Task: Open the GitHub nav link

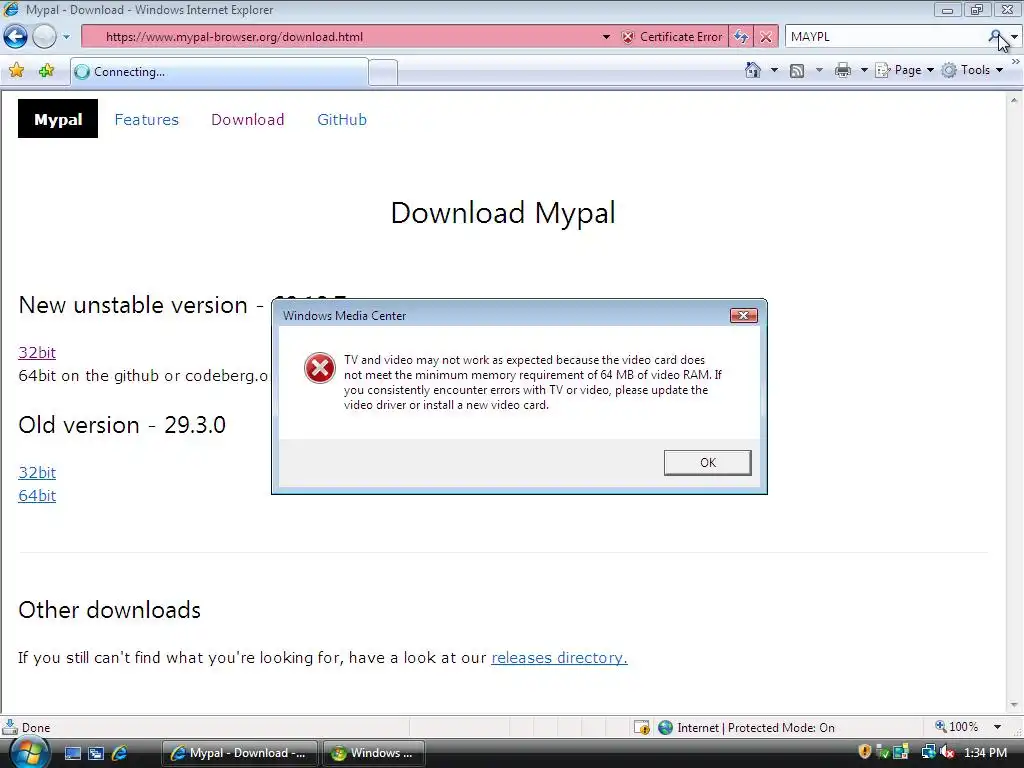Action: tap(342, 120)
